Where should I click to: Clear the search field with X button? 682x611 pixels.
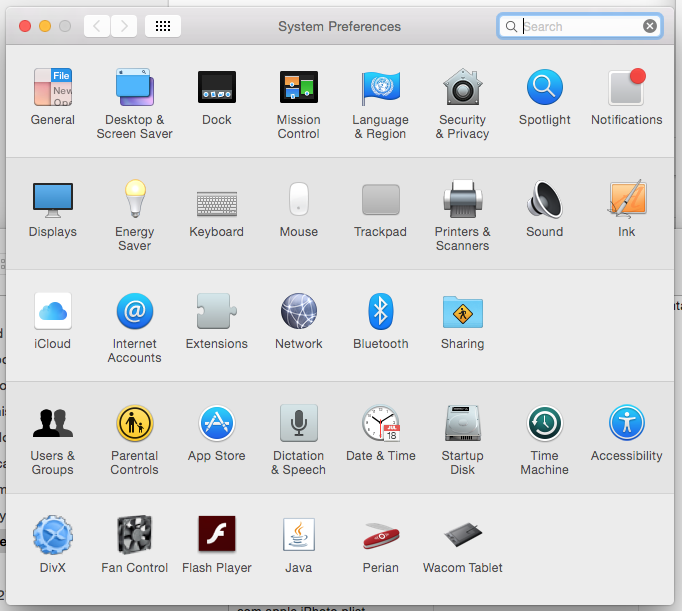pos(650,26)
